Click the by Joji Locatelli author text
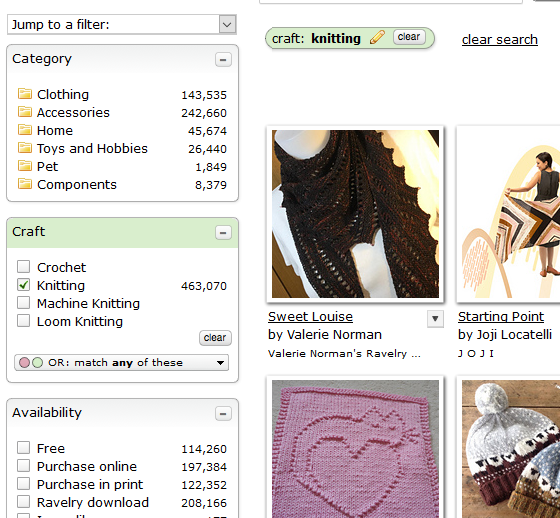The height and width of the screenshot is (518, 560). (505, 335)
